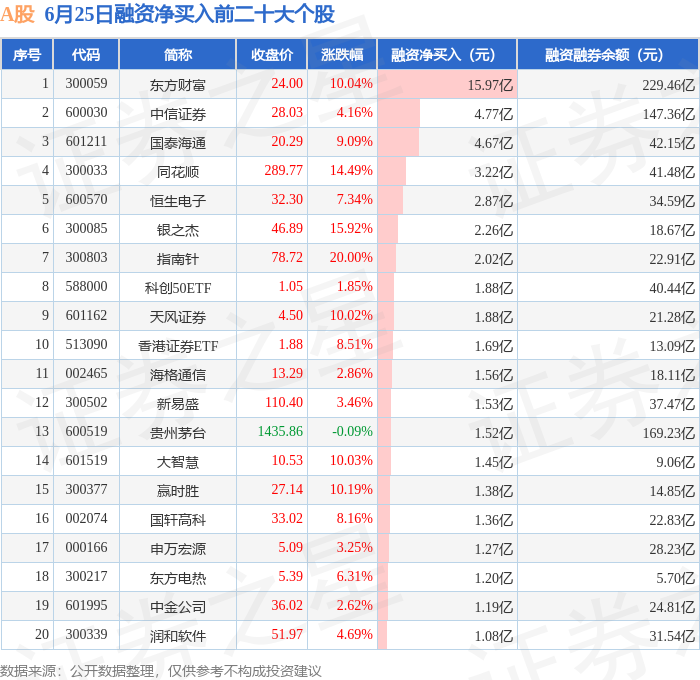This screenshot has width=700, height=680.
Task: Click the 代码 column header
Action: pyautogui.click(x=86, y=54)
